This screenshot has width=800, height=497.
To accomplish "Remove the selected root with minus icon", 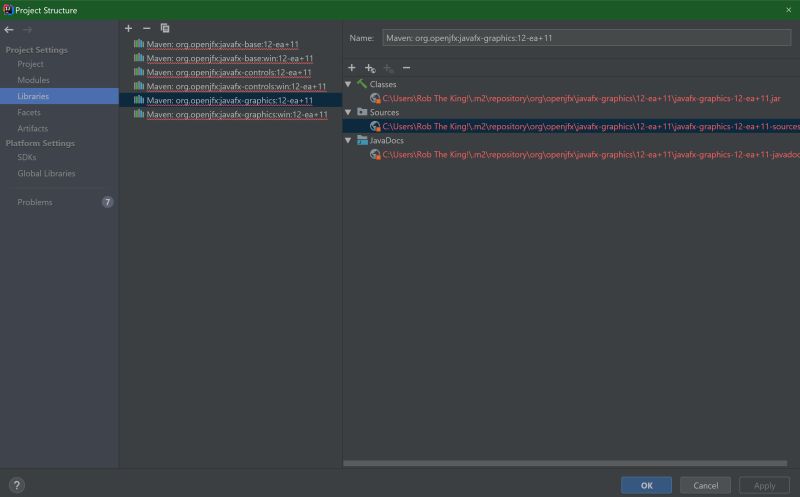I will [407, 67].
